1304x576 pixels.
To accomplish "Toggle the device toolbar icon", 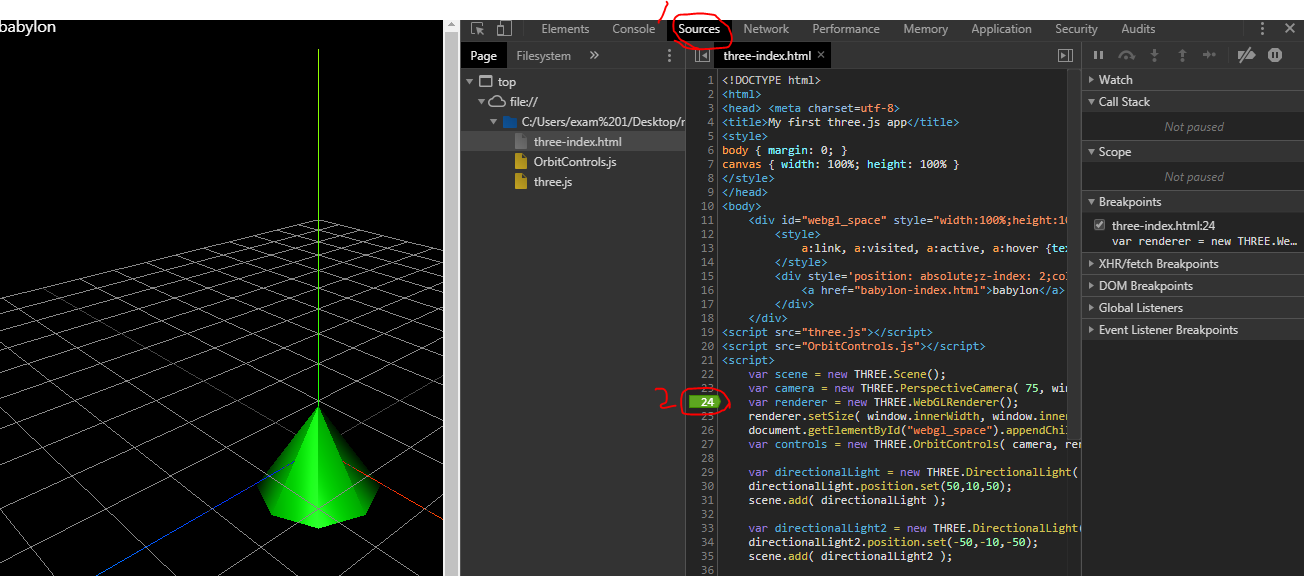I will pos(504,29).
